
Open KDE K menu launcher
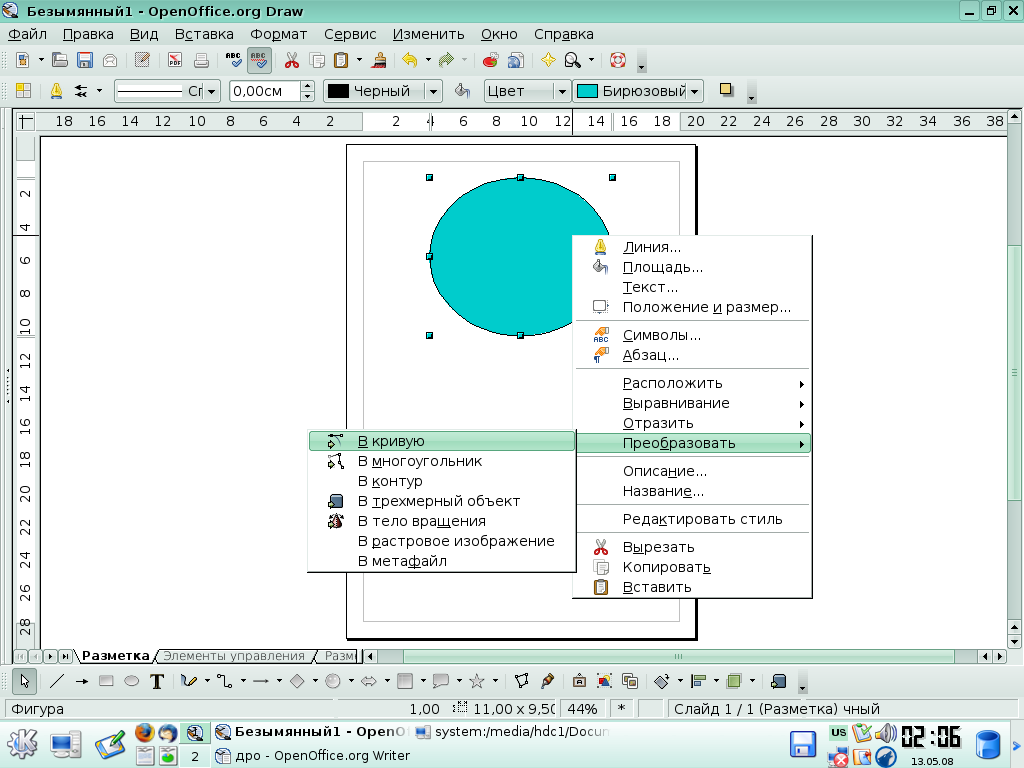[x=22, y=744]
